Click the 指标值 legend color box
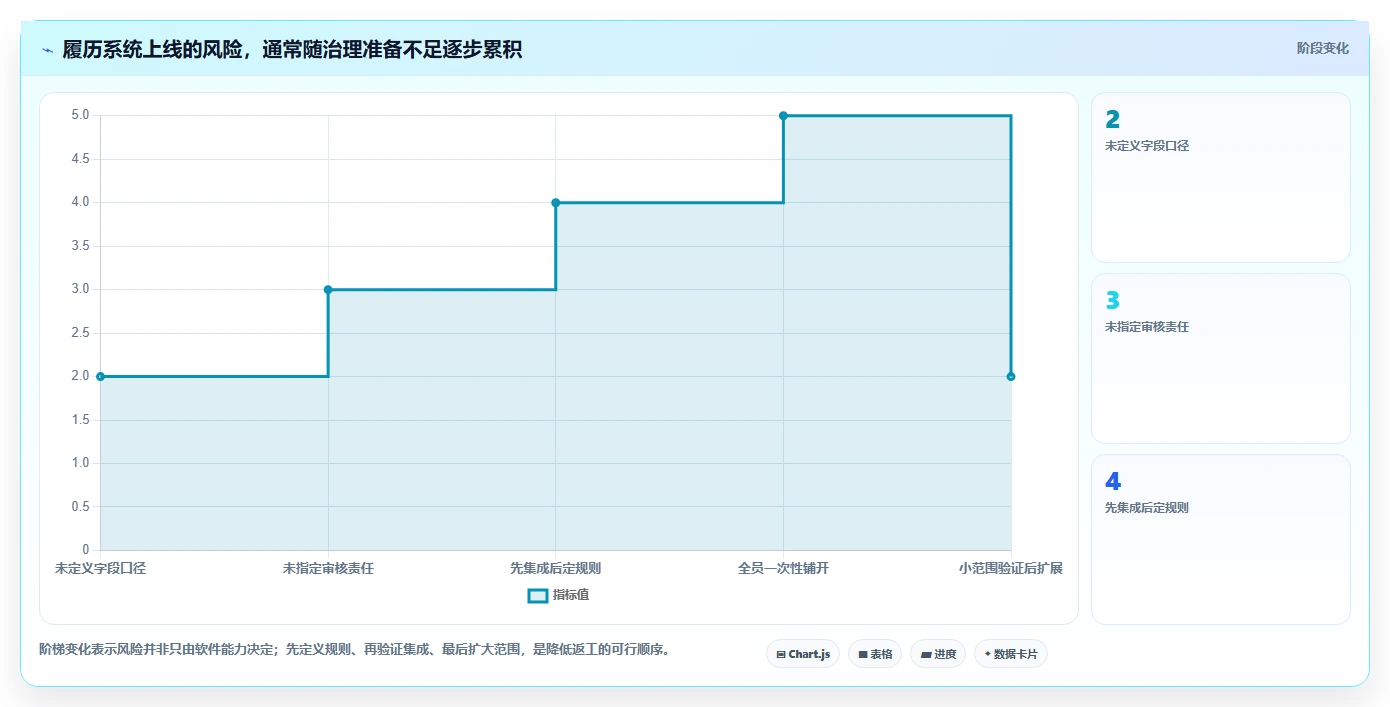 [537, 595]
